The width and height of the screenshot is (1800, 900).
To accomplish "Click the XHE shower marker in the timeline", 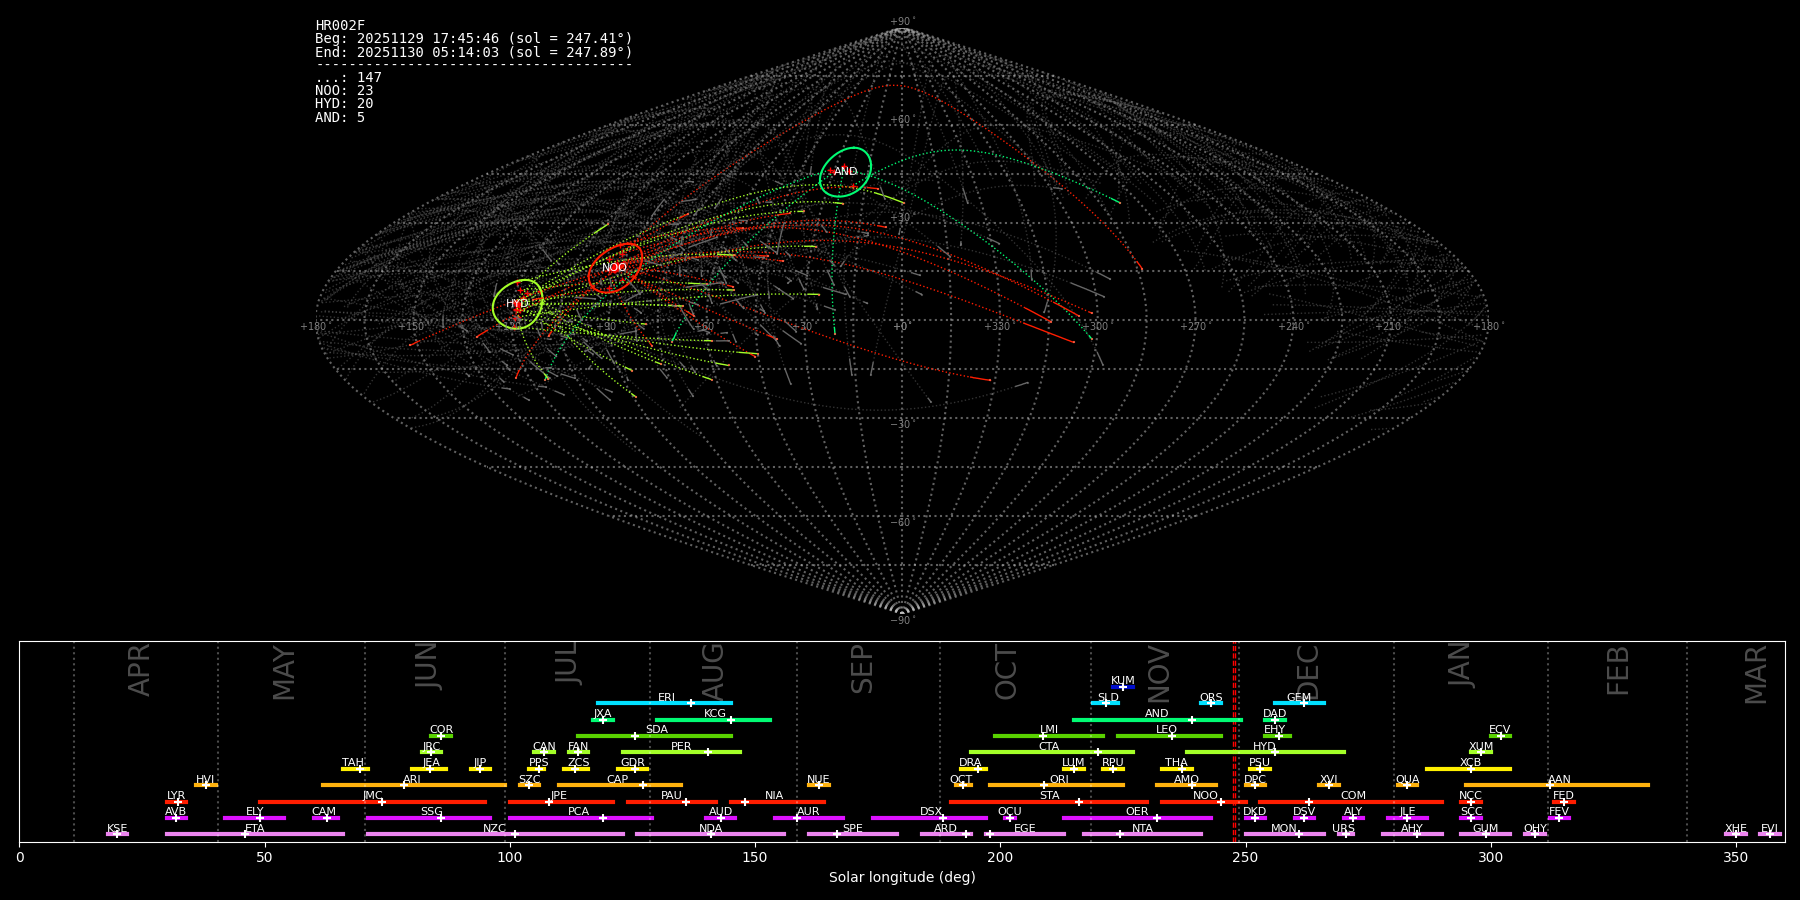I will [1736, 834].
